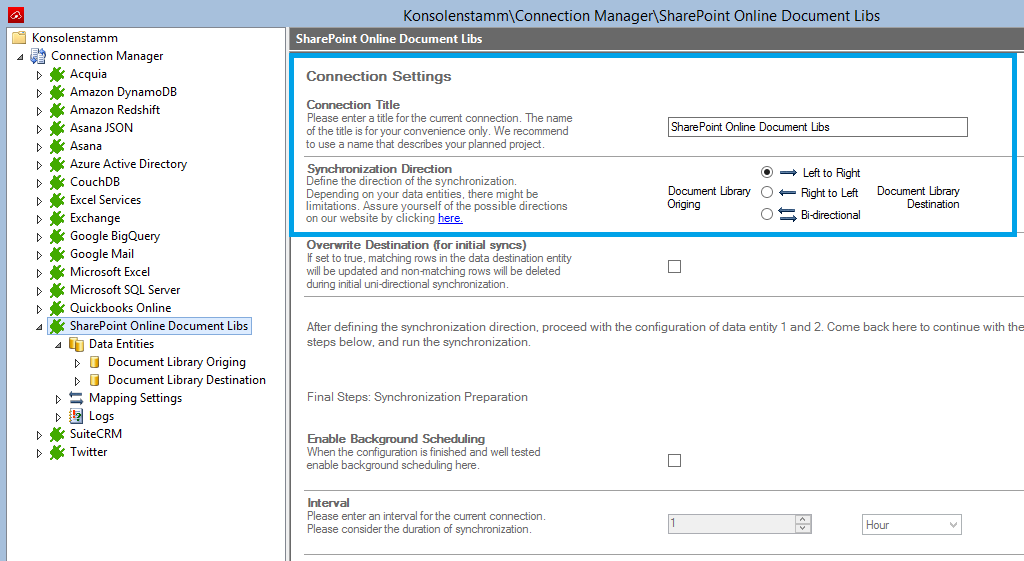
Task: Enable the Background Scheduling checkbox
Action: [x=674, y=461]
